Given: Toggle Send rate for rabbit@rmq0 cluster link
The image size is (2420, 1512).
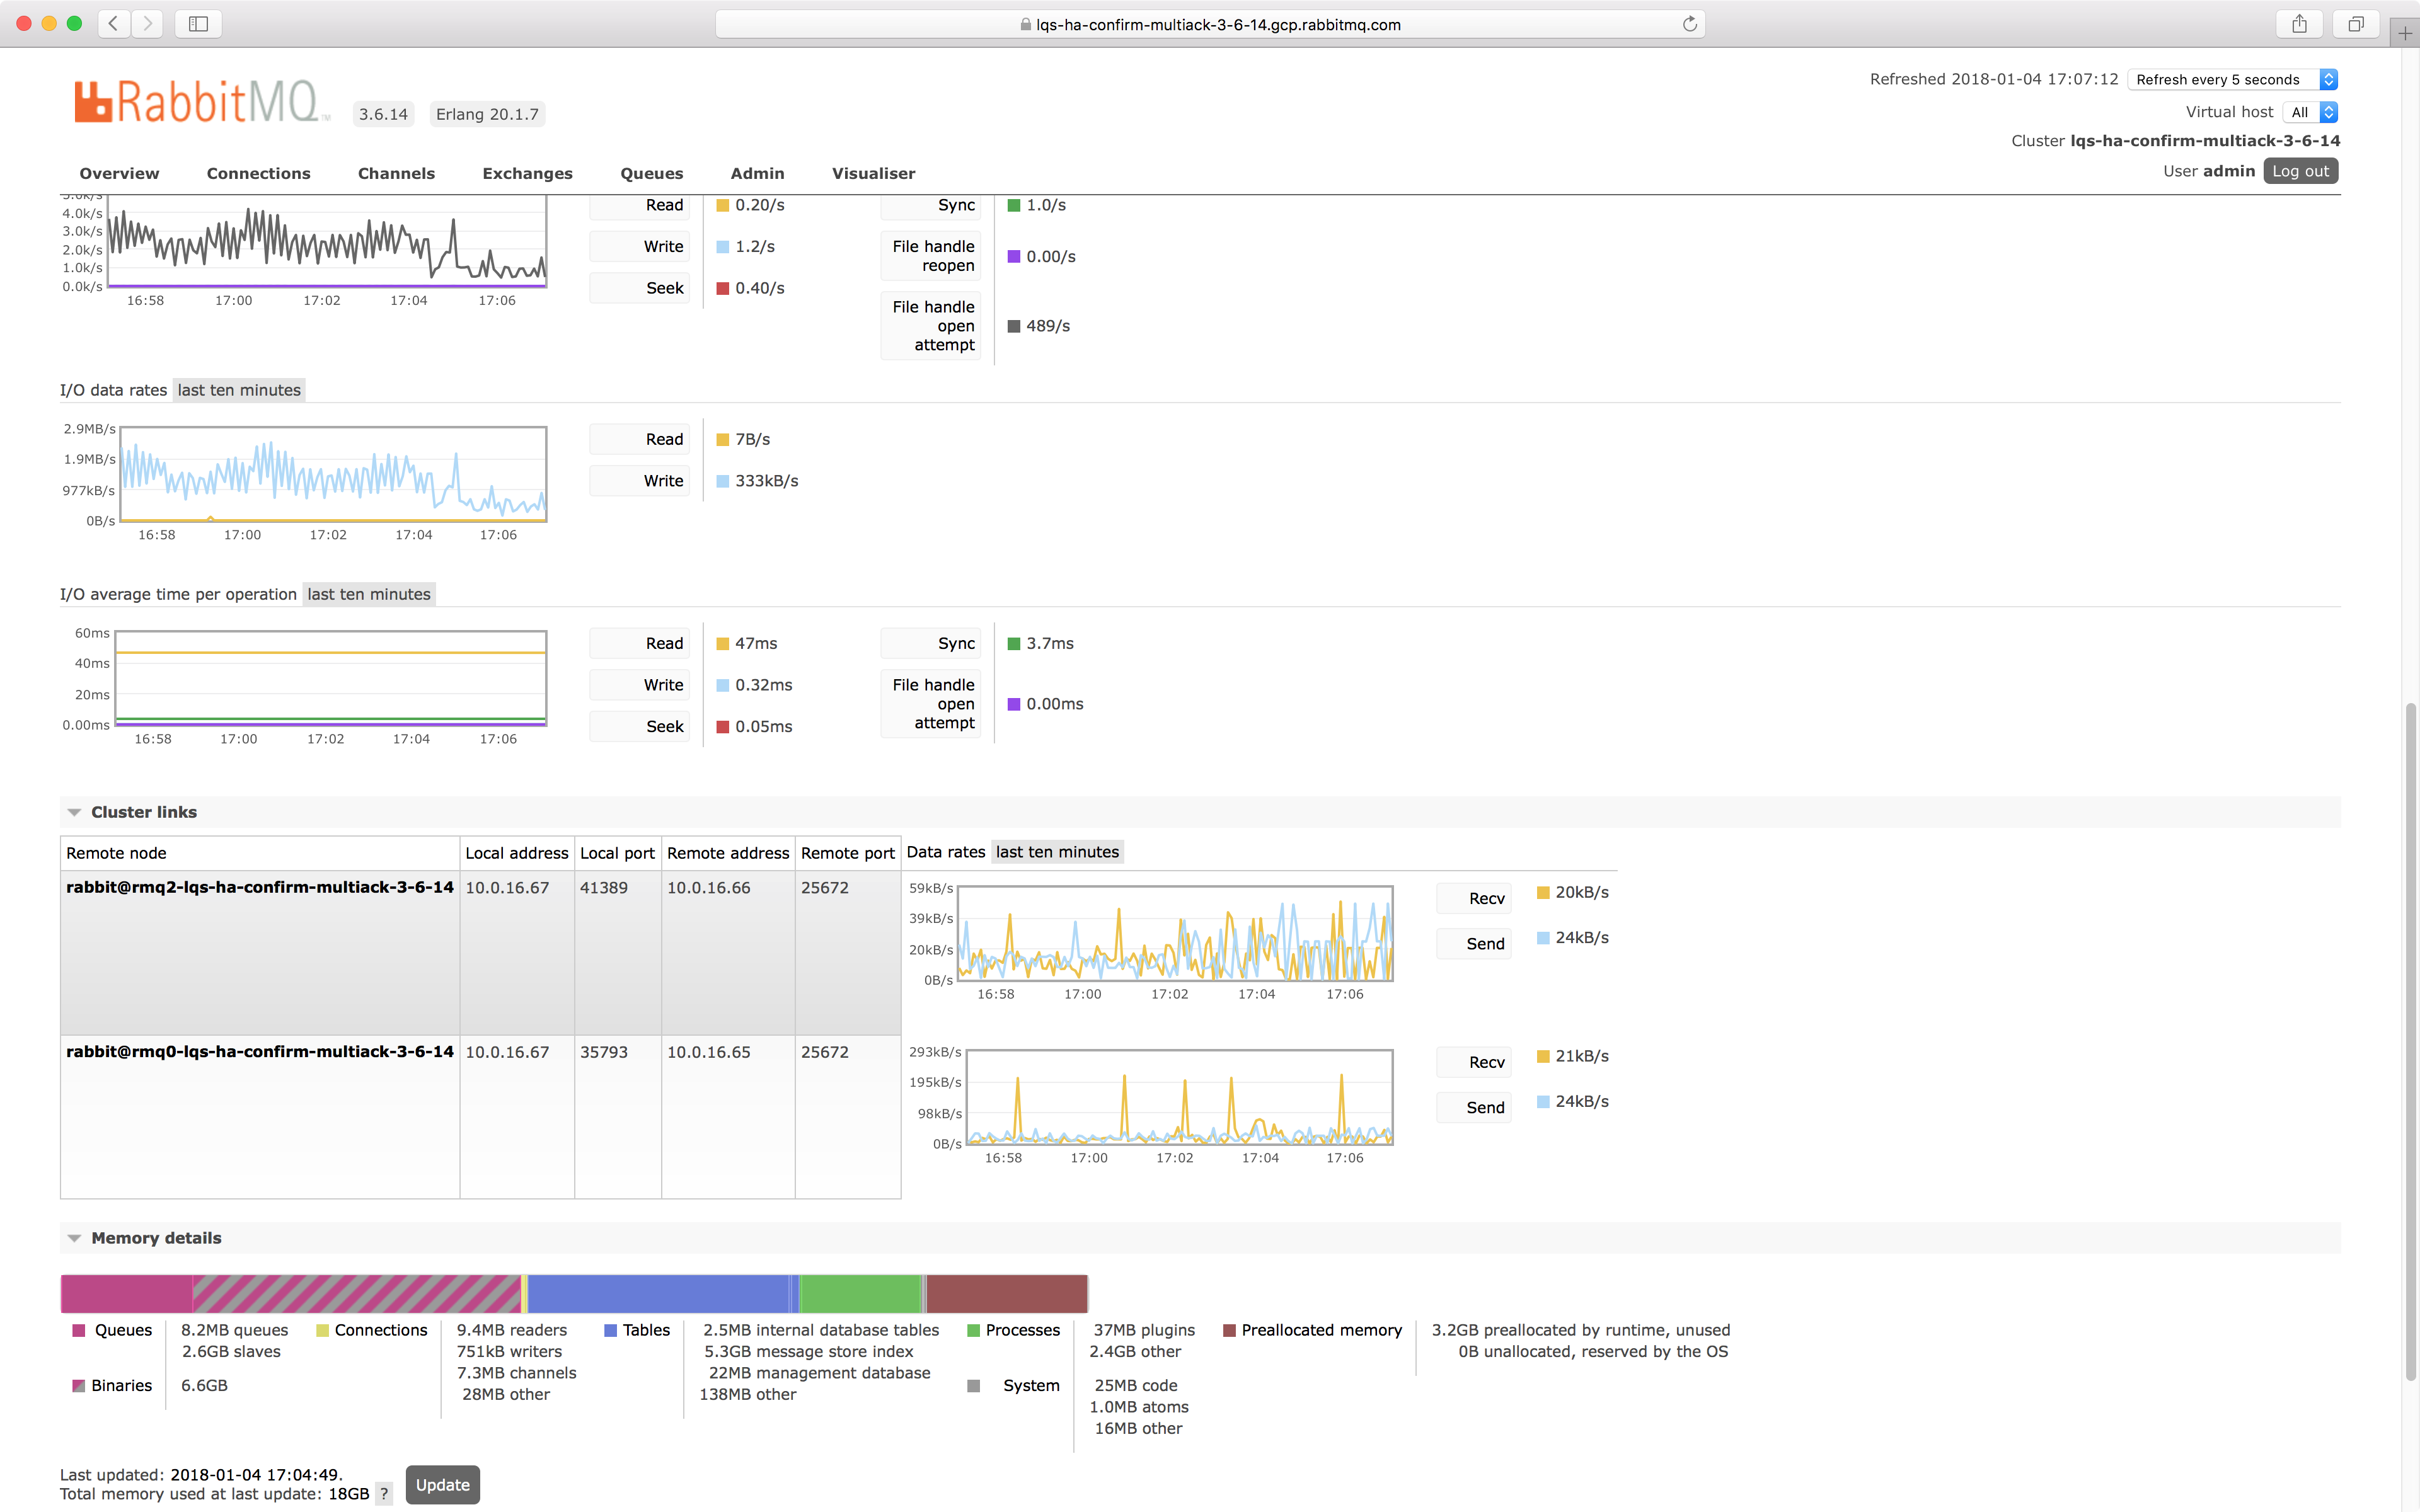Looking at the screenshot, I should tap(1474, 1107).
